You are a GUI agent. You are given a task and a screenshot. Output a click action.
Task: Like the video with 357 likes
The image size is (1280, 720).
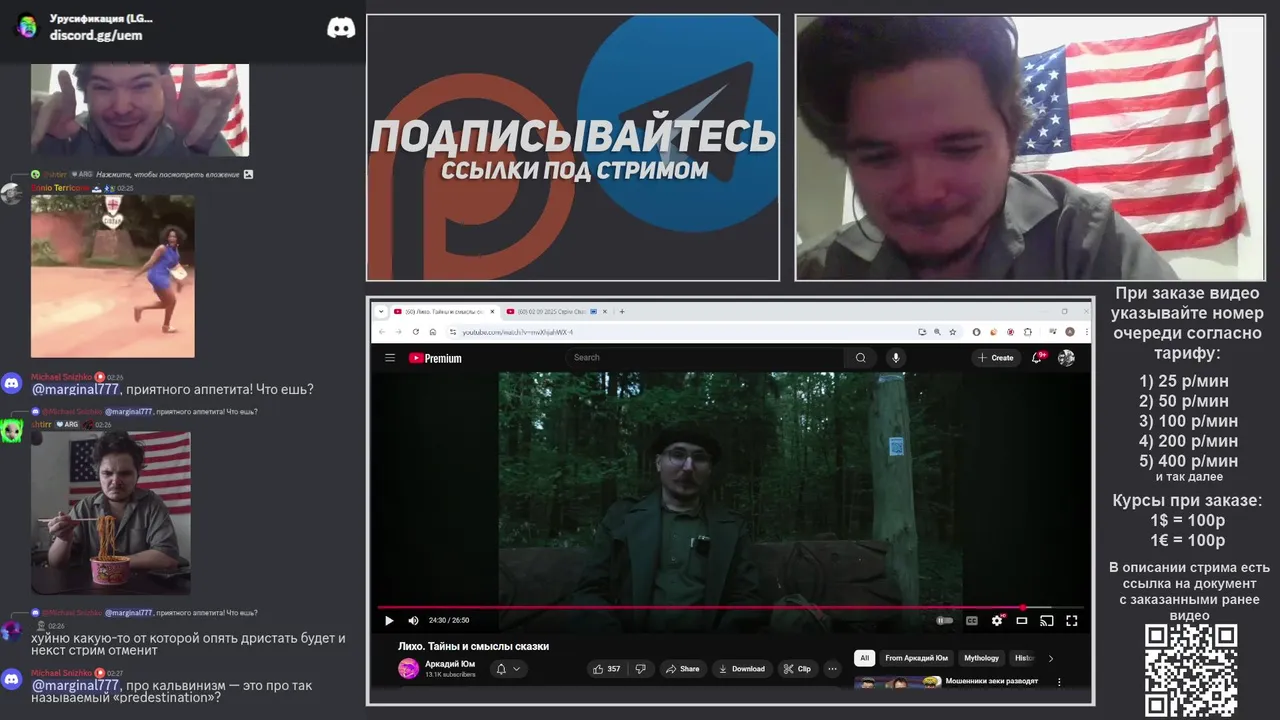pyautogui.click(x=606, y=669)
